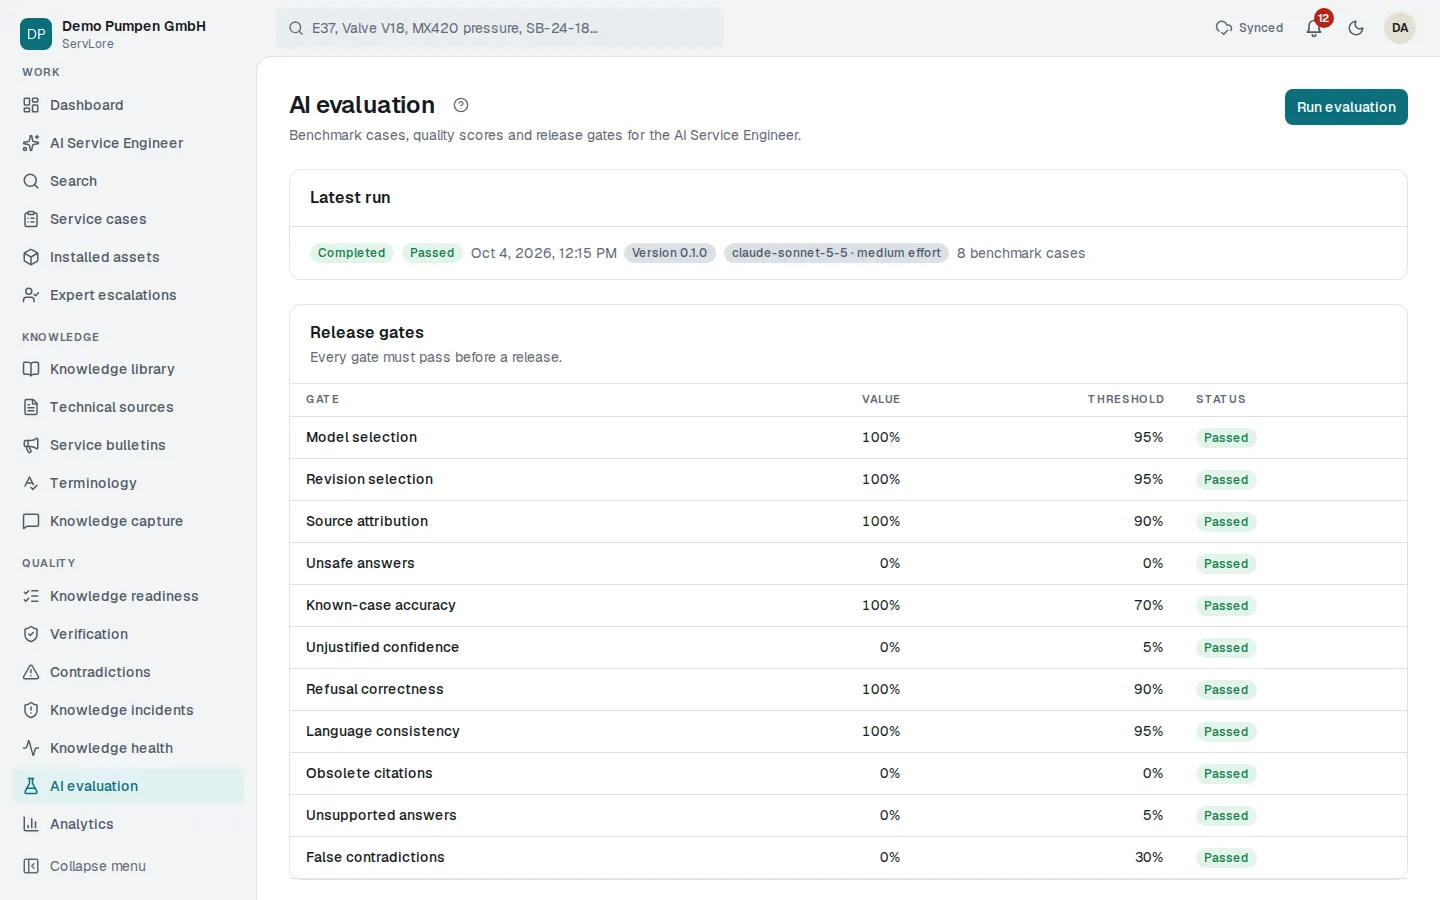1440x900 pixels.
Task: Open Knowledge health pulse icon
Action: [31, 748]
